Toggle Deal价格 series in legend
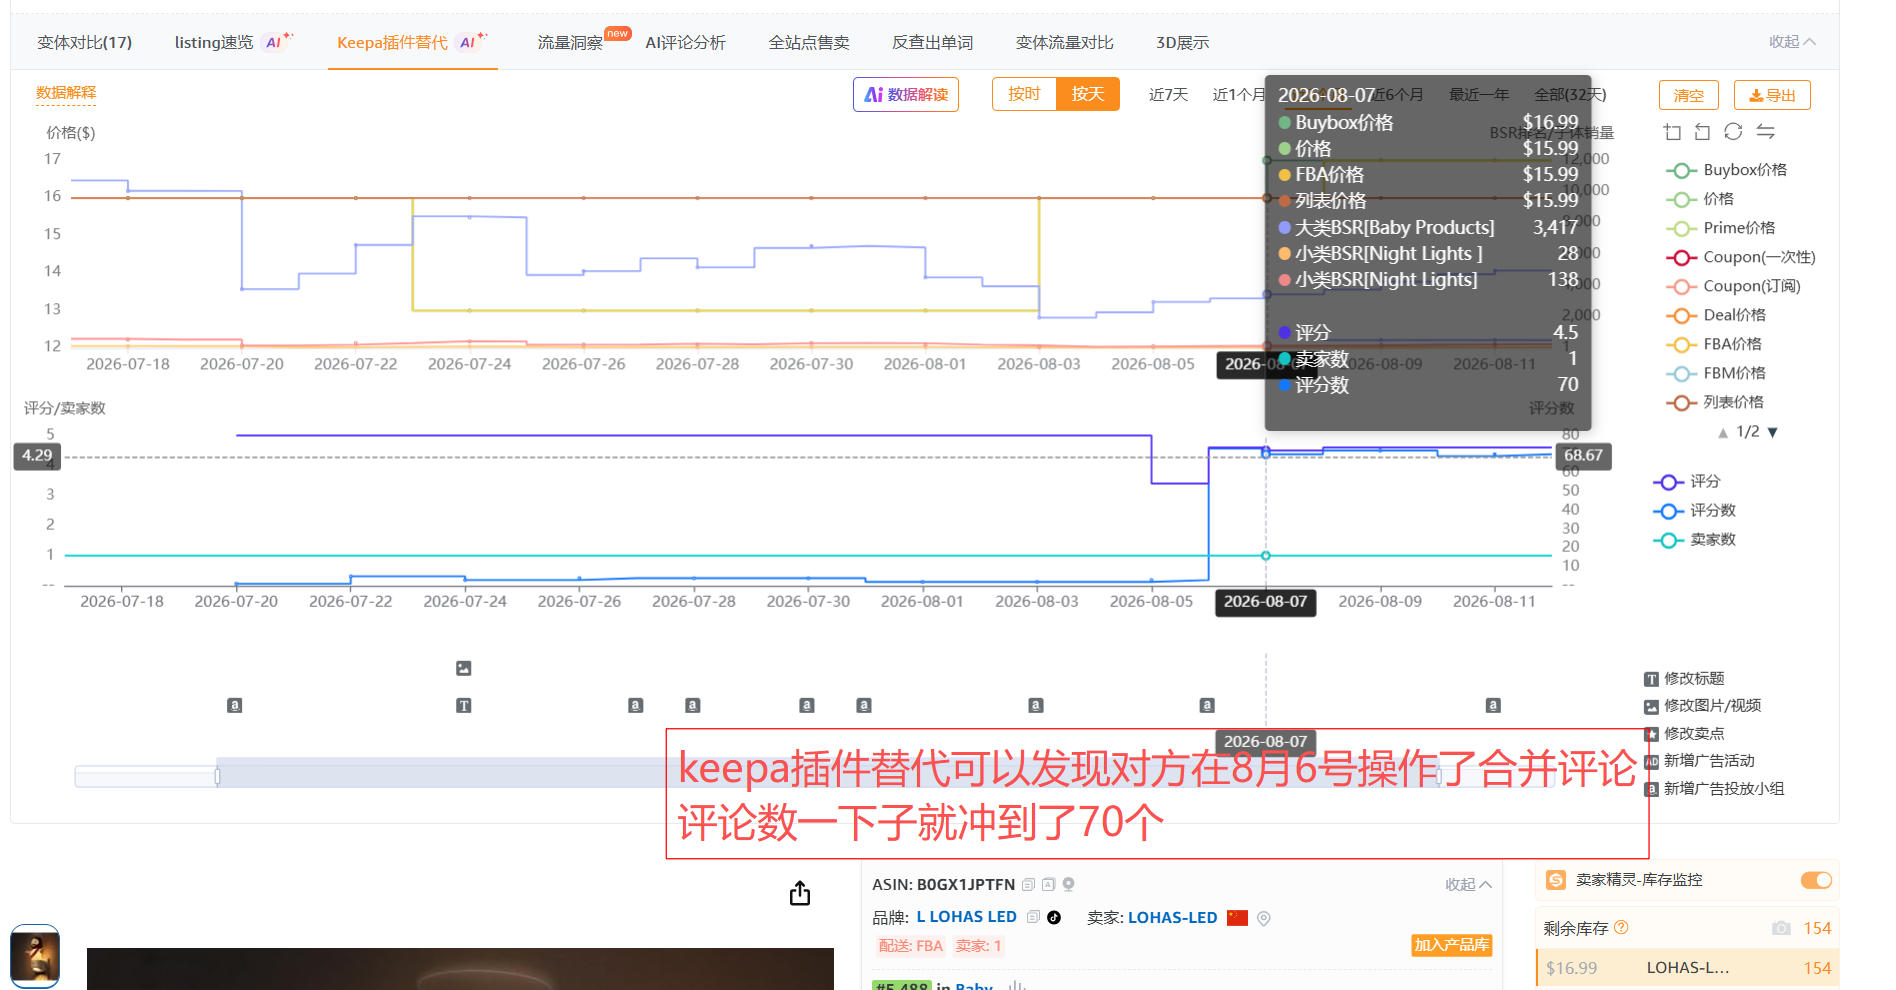 click(1716, 315)
